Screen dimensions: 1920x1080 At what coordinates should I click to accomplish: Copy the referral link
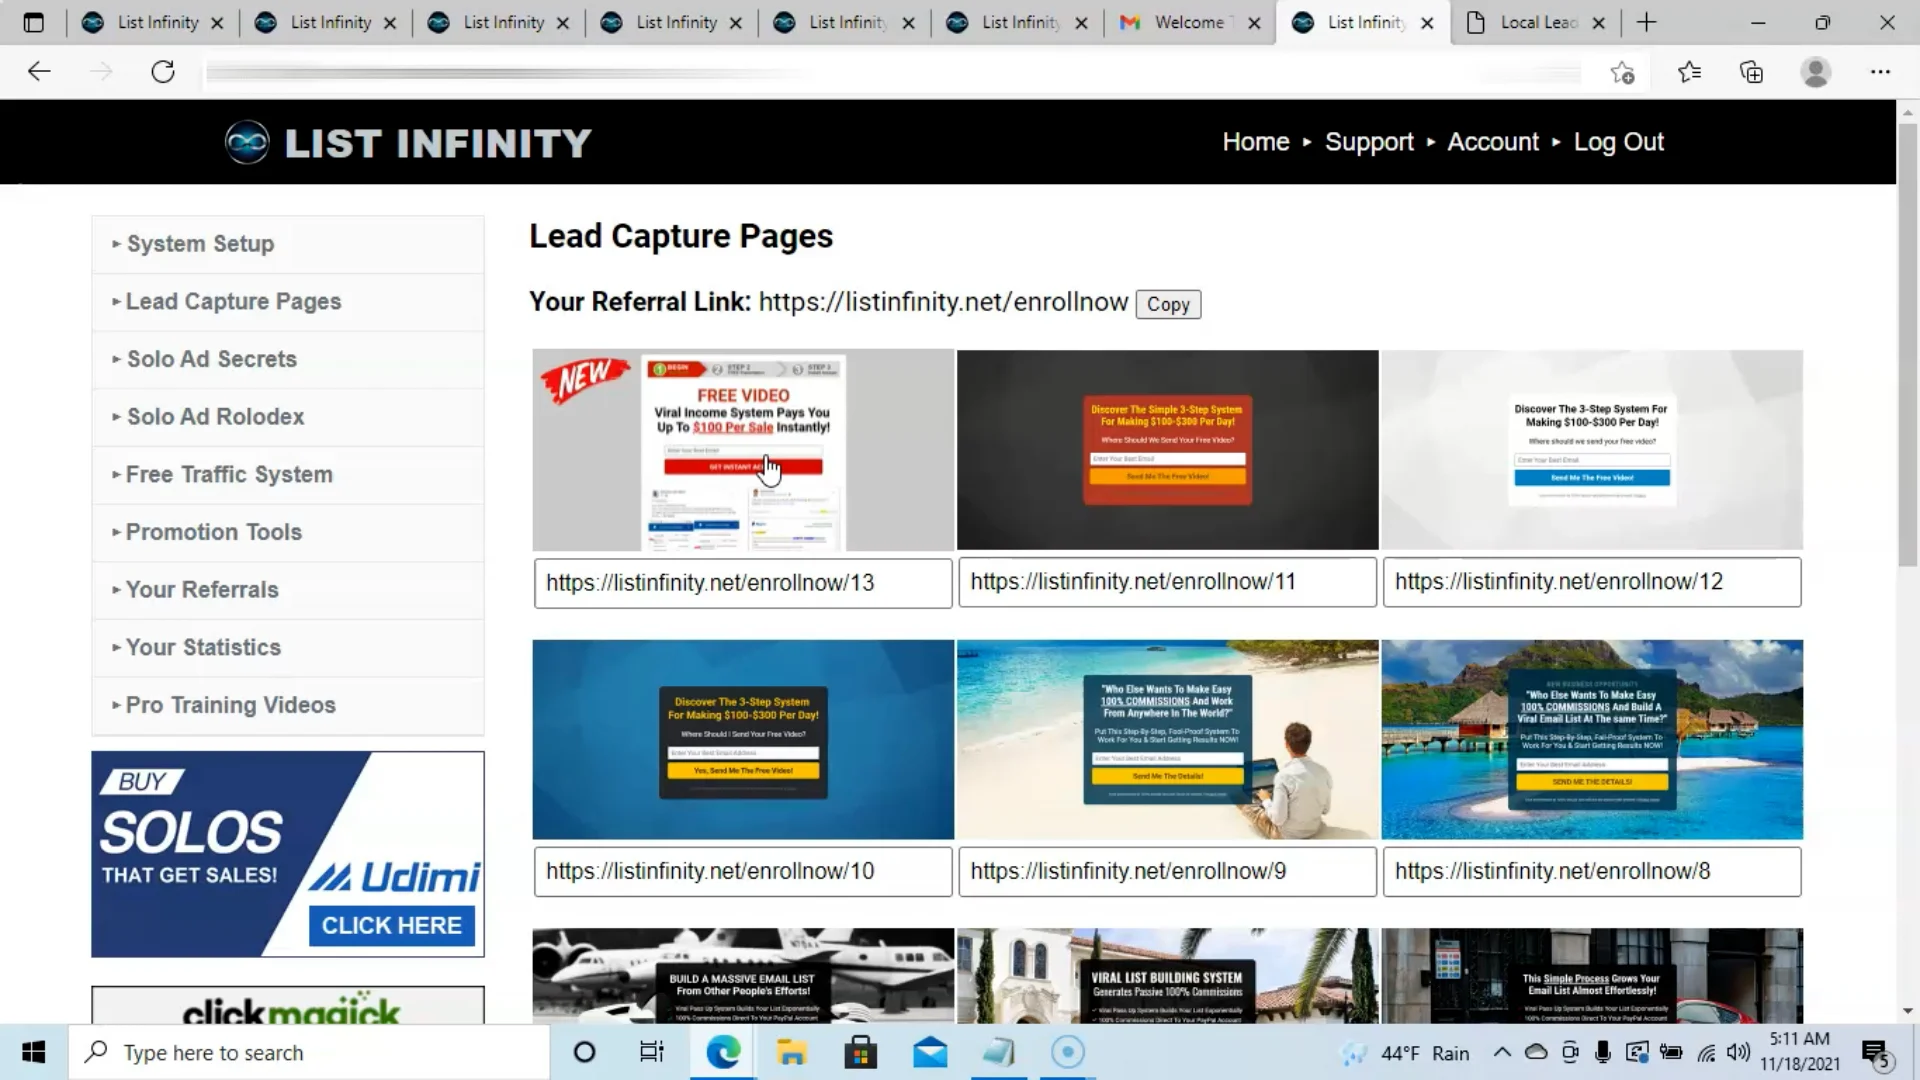[x=1167, y=304]
